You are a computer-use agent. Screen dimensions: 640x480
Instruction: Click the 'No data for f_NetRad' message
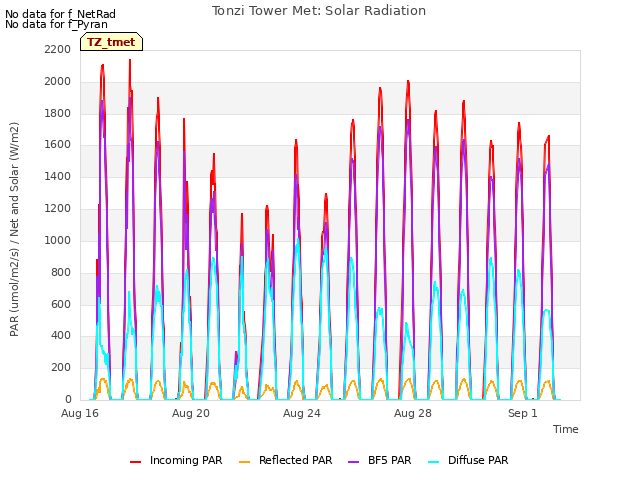(x=60, y=14)
